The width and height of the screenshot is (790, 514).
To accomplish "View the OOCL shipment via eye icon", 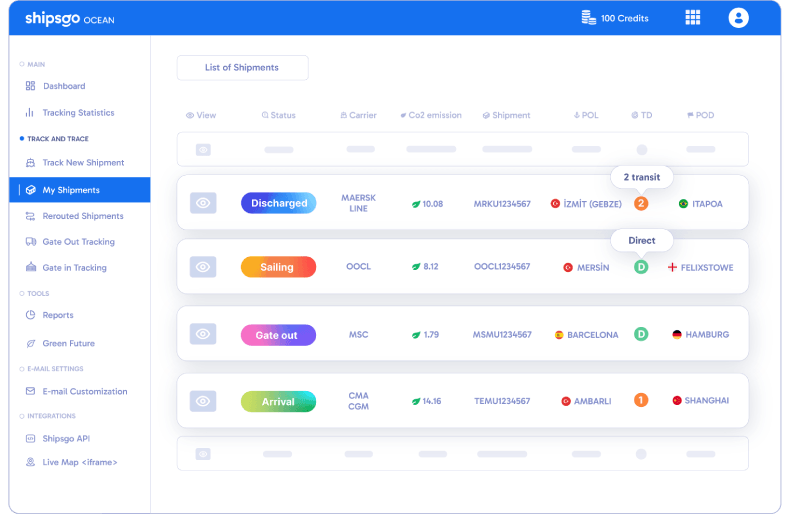I will (x=203, y=267).
